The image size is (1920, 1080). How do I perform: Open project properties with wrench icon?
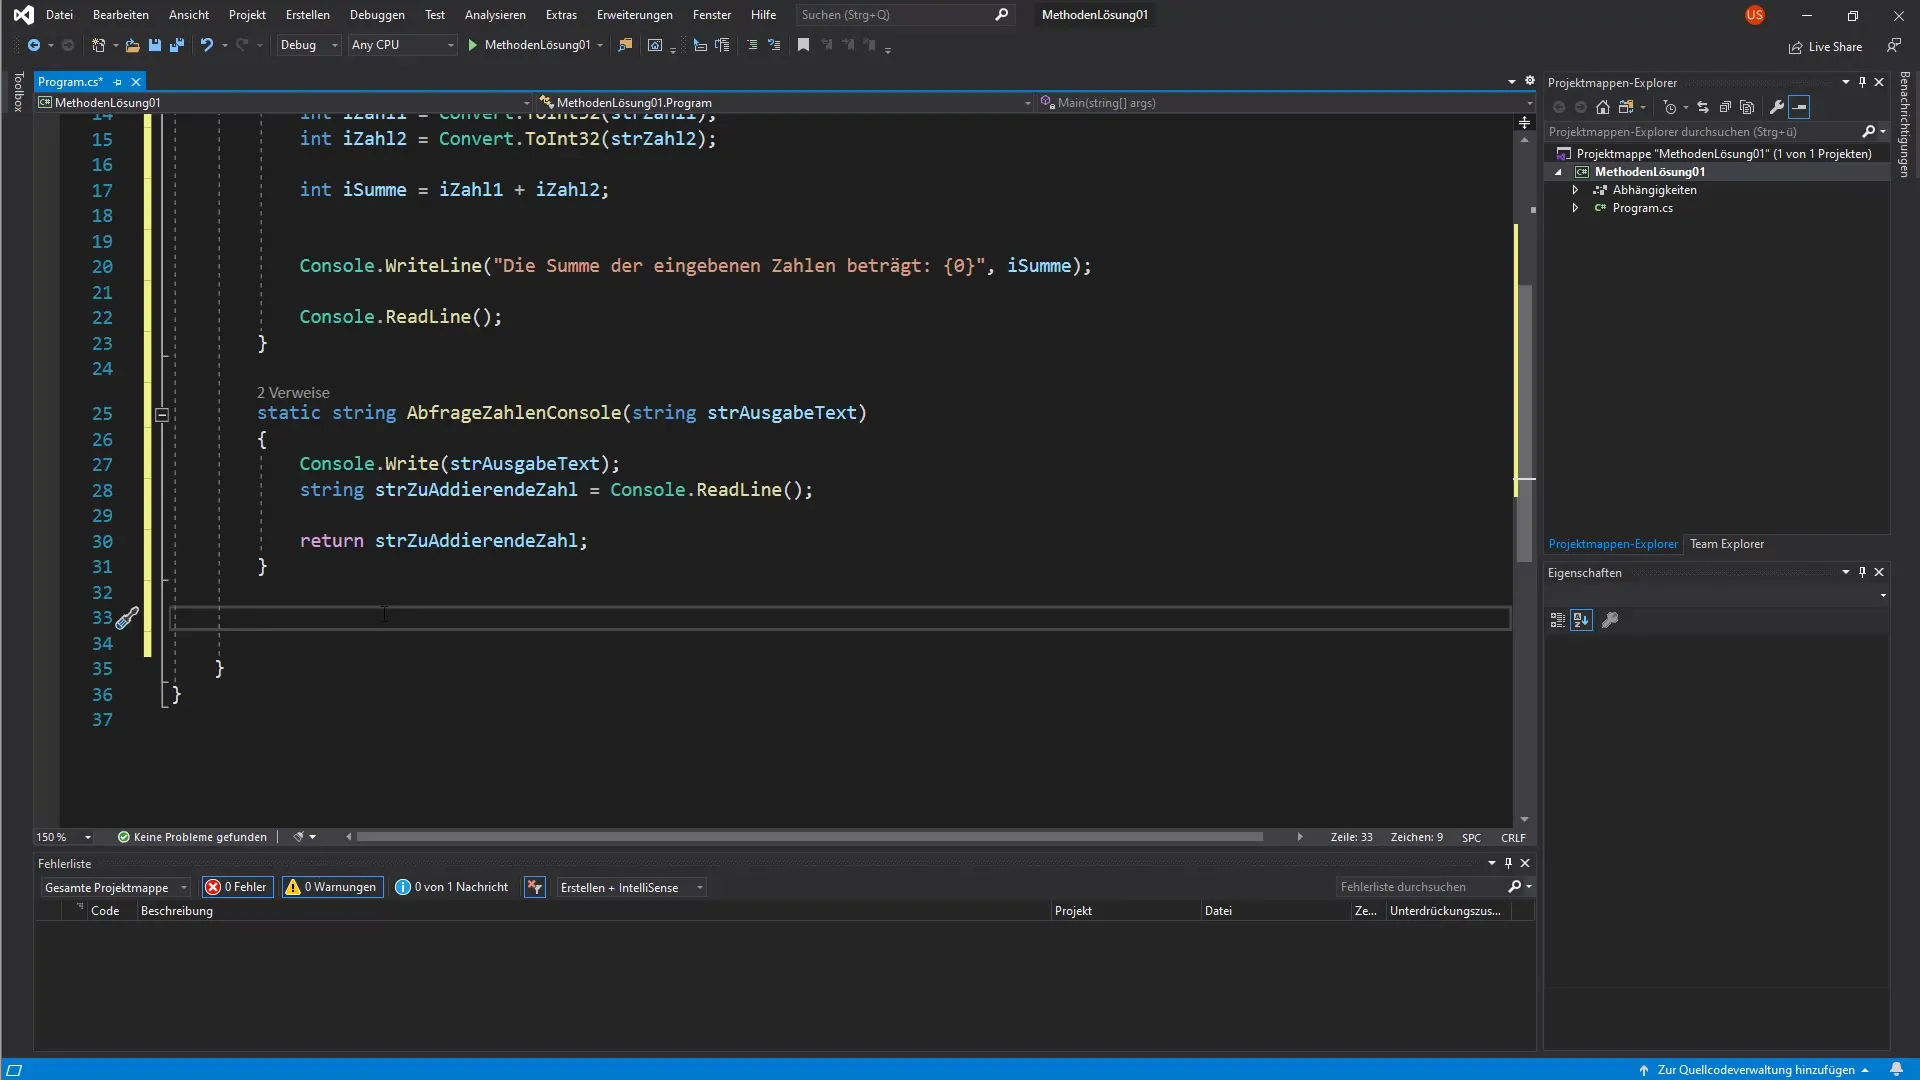(1777, 107)
